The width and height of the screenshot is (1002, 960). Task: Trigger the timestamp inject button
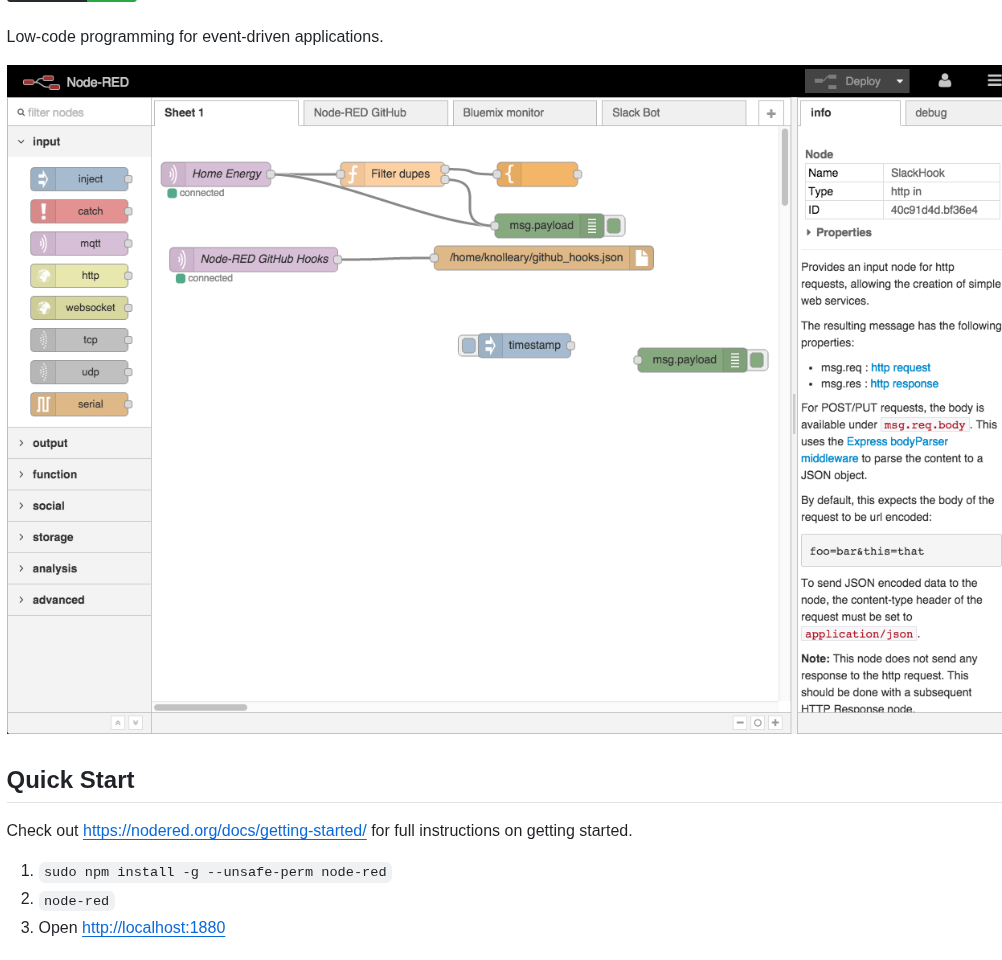pyautogui.click(x=468, y=345)
